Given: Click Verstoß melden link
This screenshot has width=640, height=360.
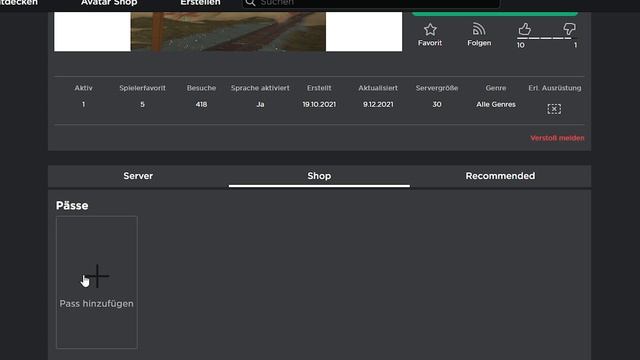Looking at the screenshot, I should (x=557, y=138).
